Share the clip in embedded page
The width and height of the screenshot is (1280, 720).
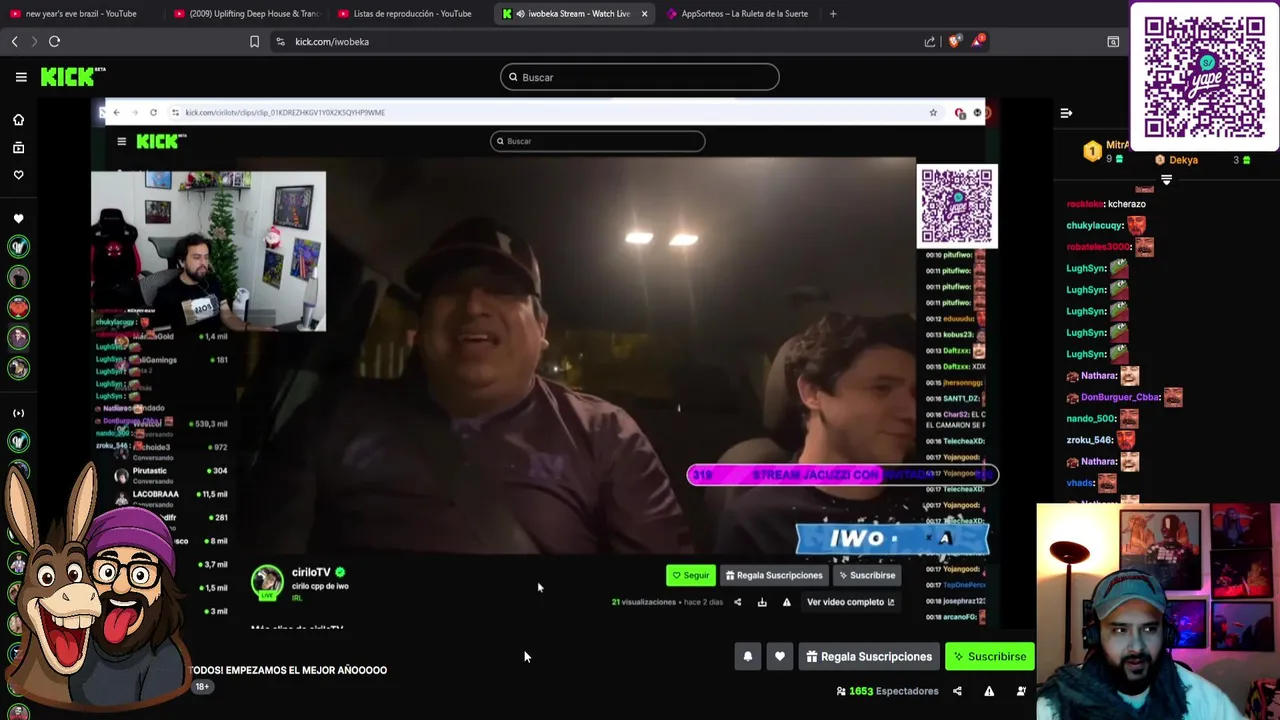[x=738, y=602]
